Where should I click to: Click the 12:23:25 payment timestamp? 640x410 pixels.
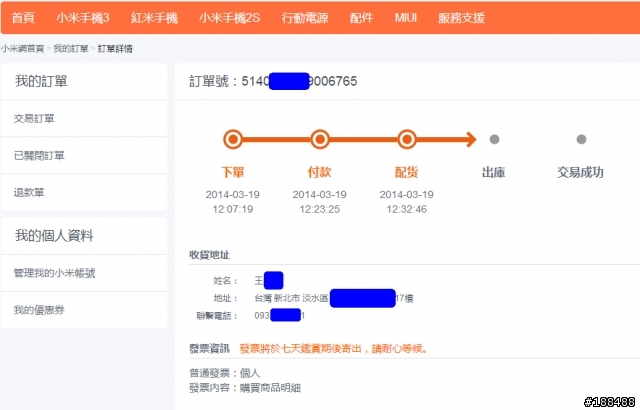click(320, 209)
